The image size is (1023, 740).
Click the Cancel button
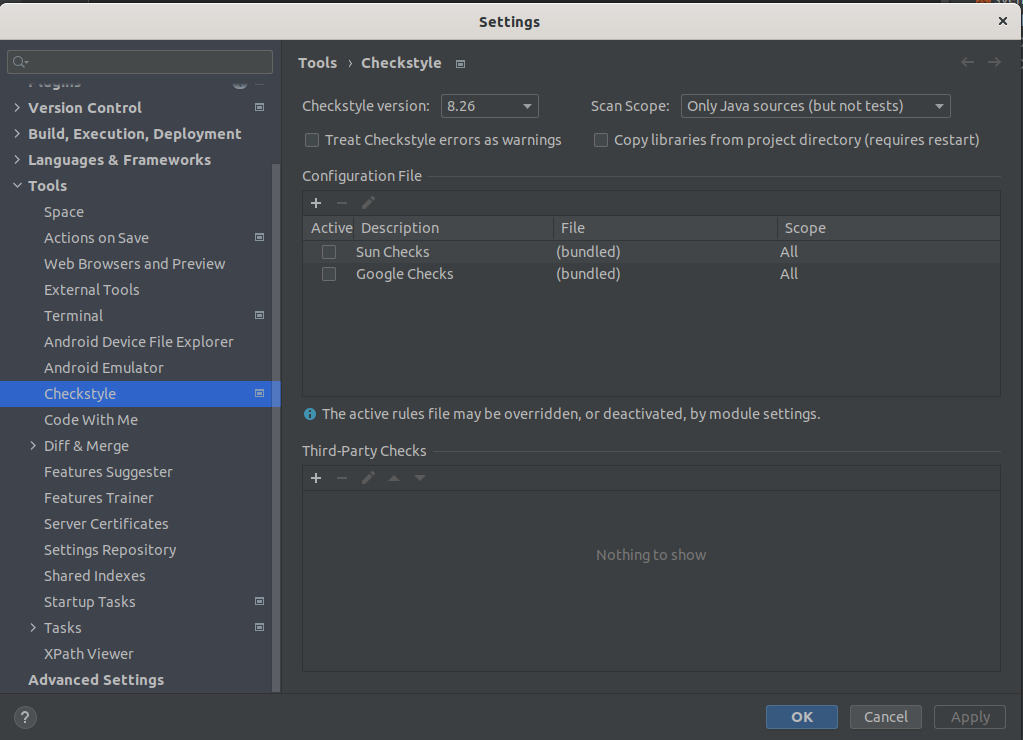[x=885, y=717]
